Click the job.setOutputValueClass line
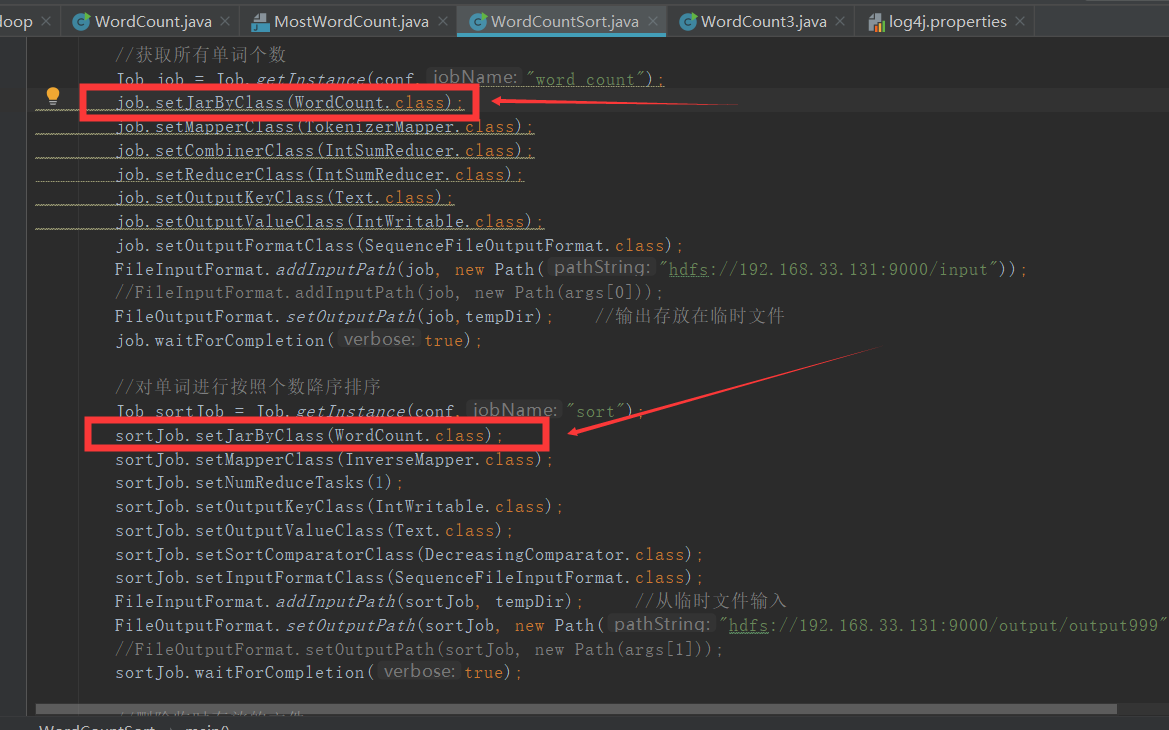Screen dimensions: 1169x730 [330, 221]
